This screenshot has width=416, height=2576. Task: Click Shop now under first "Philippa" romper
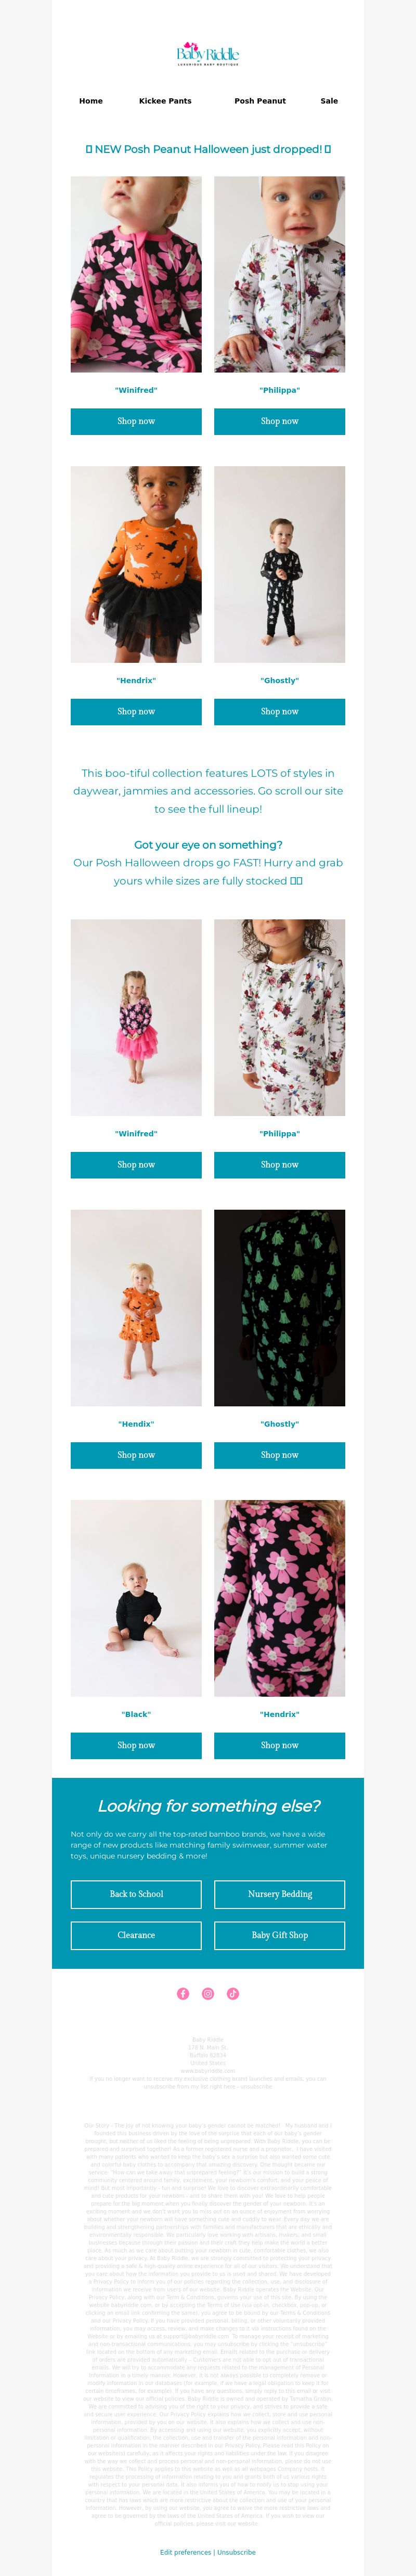tap(280, 422)
